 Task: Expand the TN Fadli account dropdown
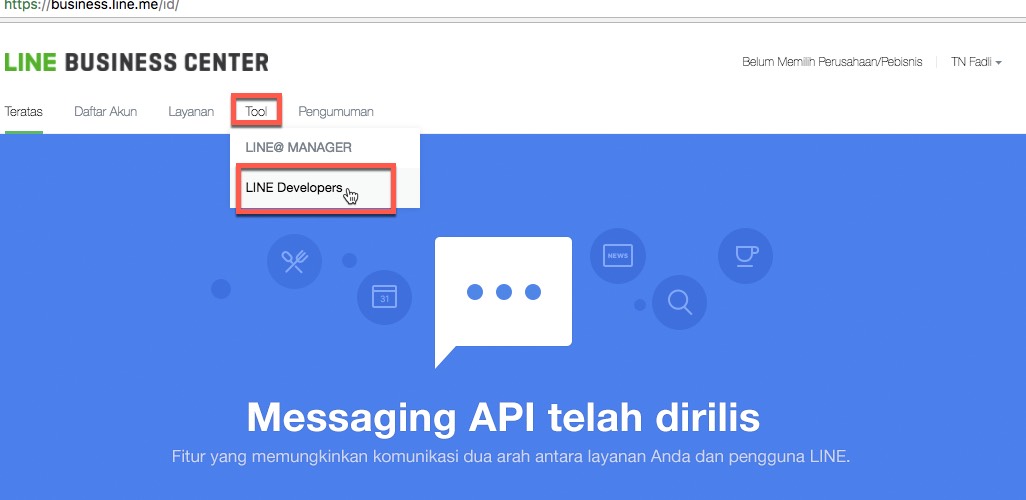[976, 62]
